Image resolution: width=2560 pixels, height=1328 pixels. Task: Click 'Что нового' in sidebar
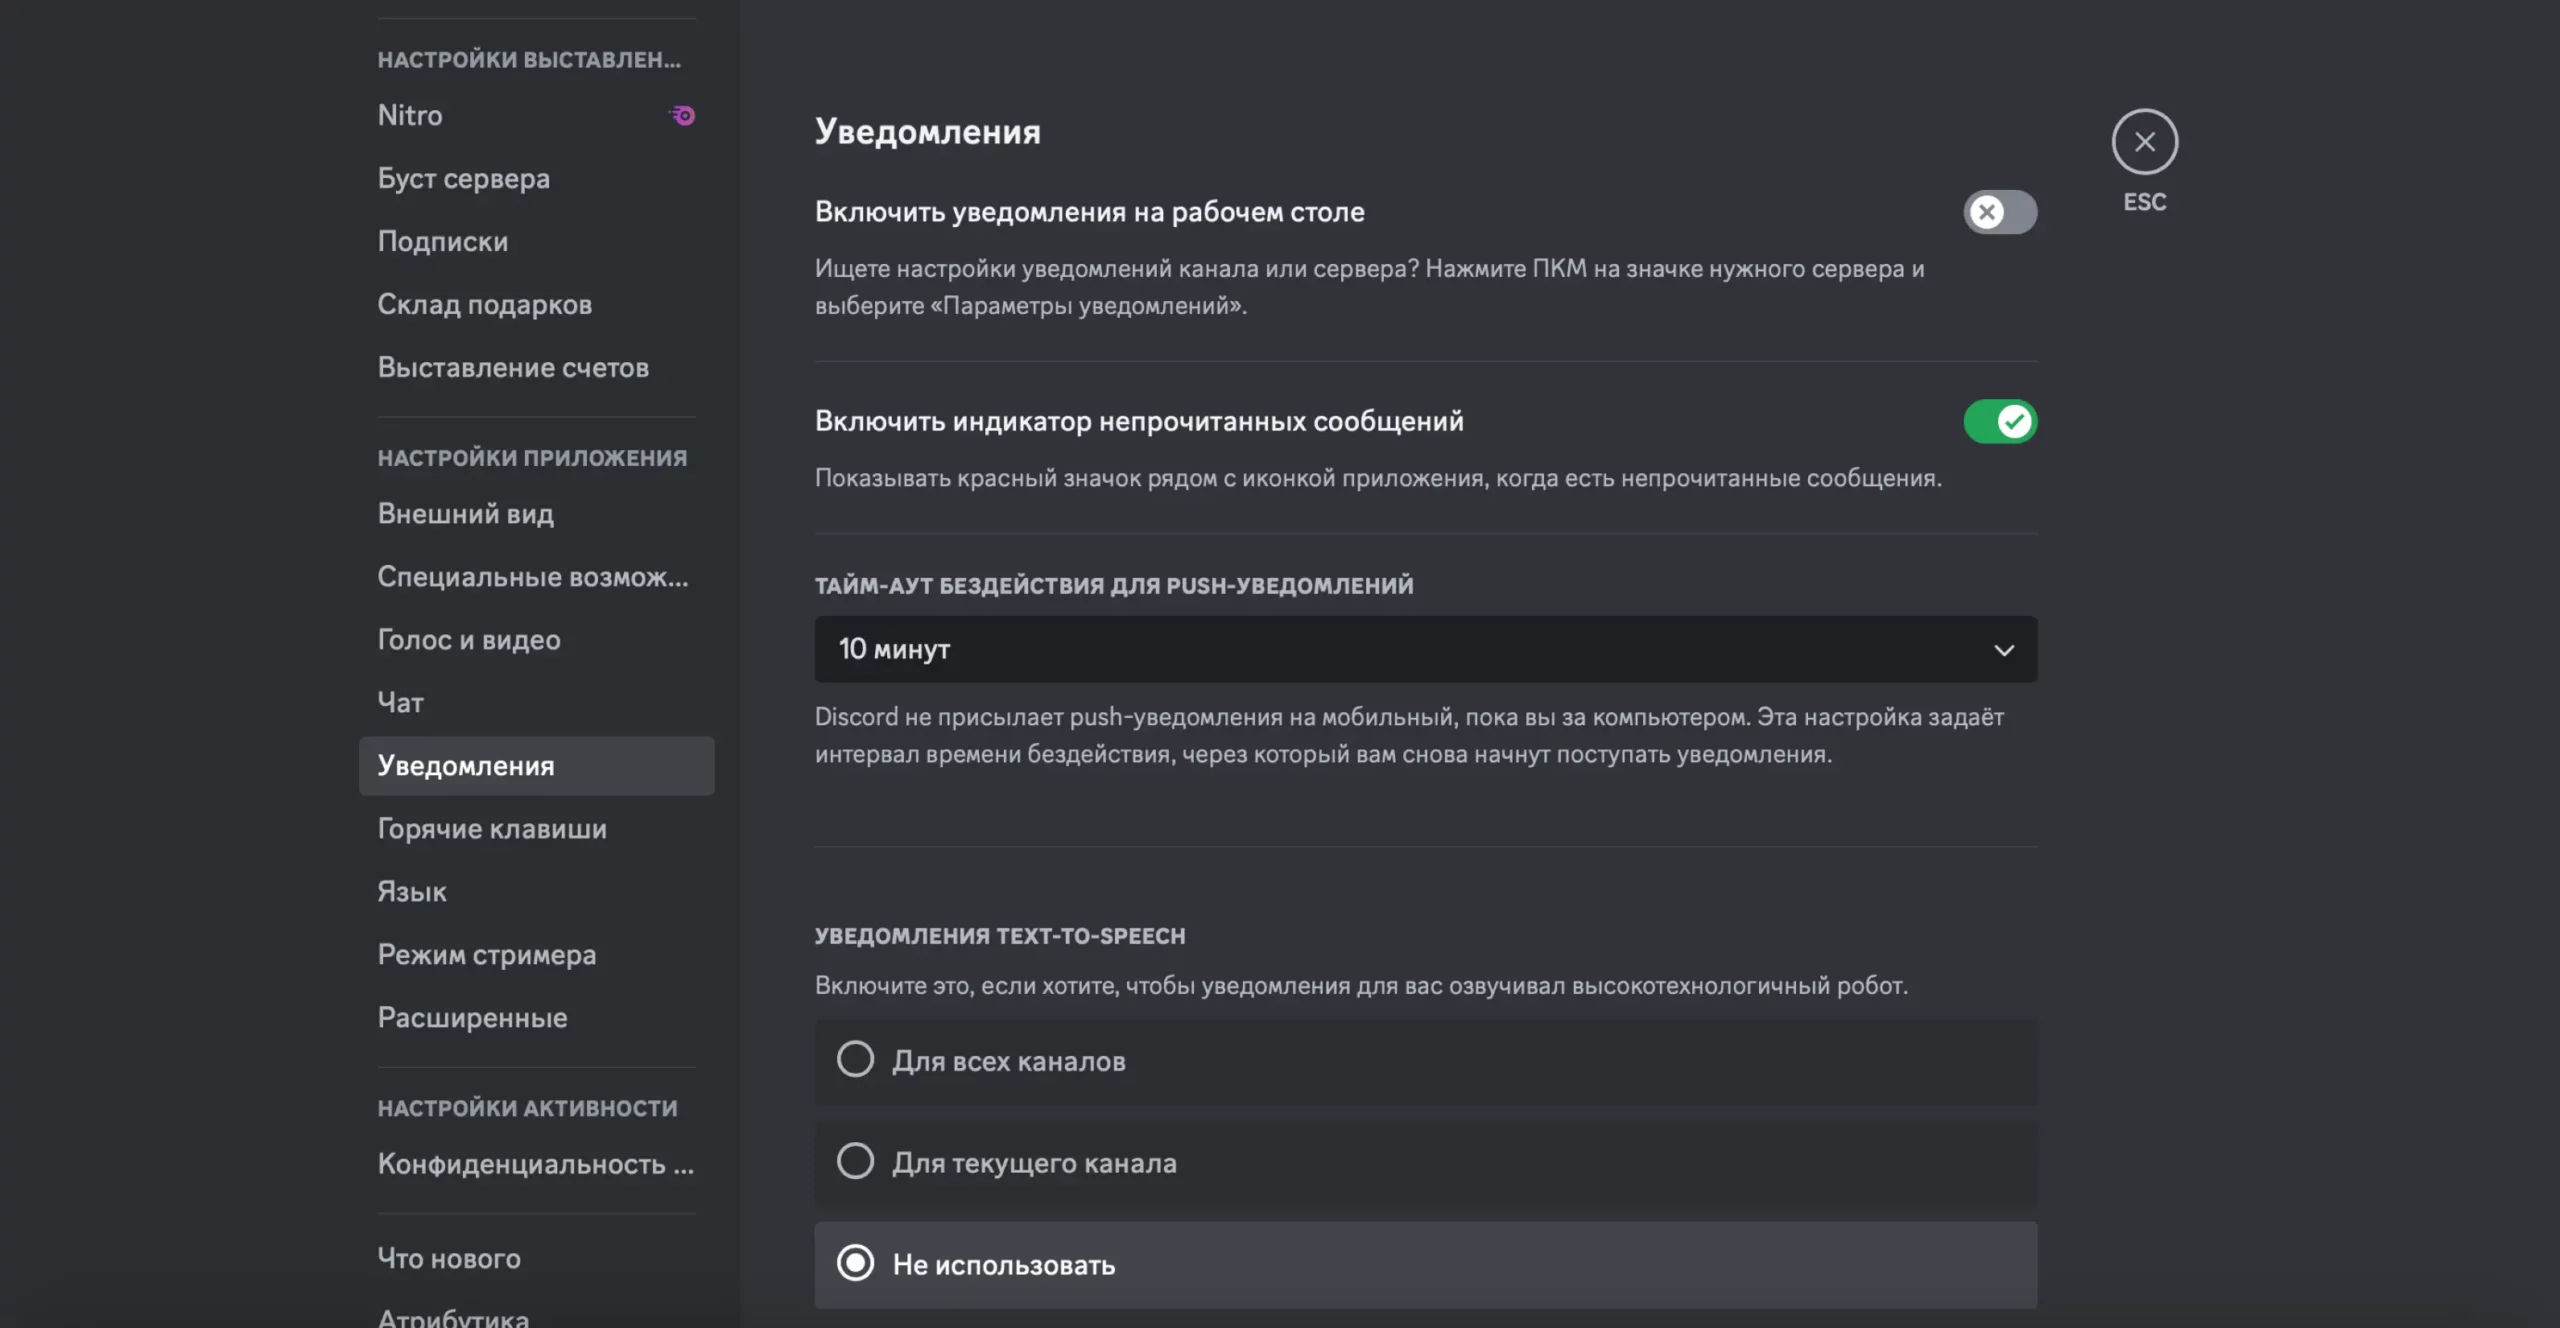coord(449,1259)
